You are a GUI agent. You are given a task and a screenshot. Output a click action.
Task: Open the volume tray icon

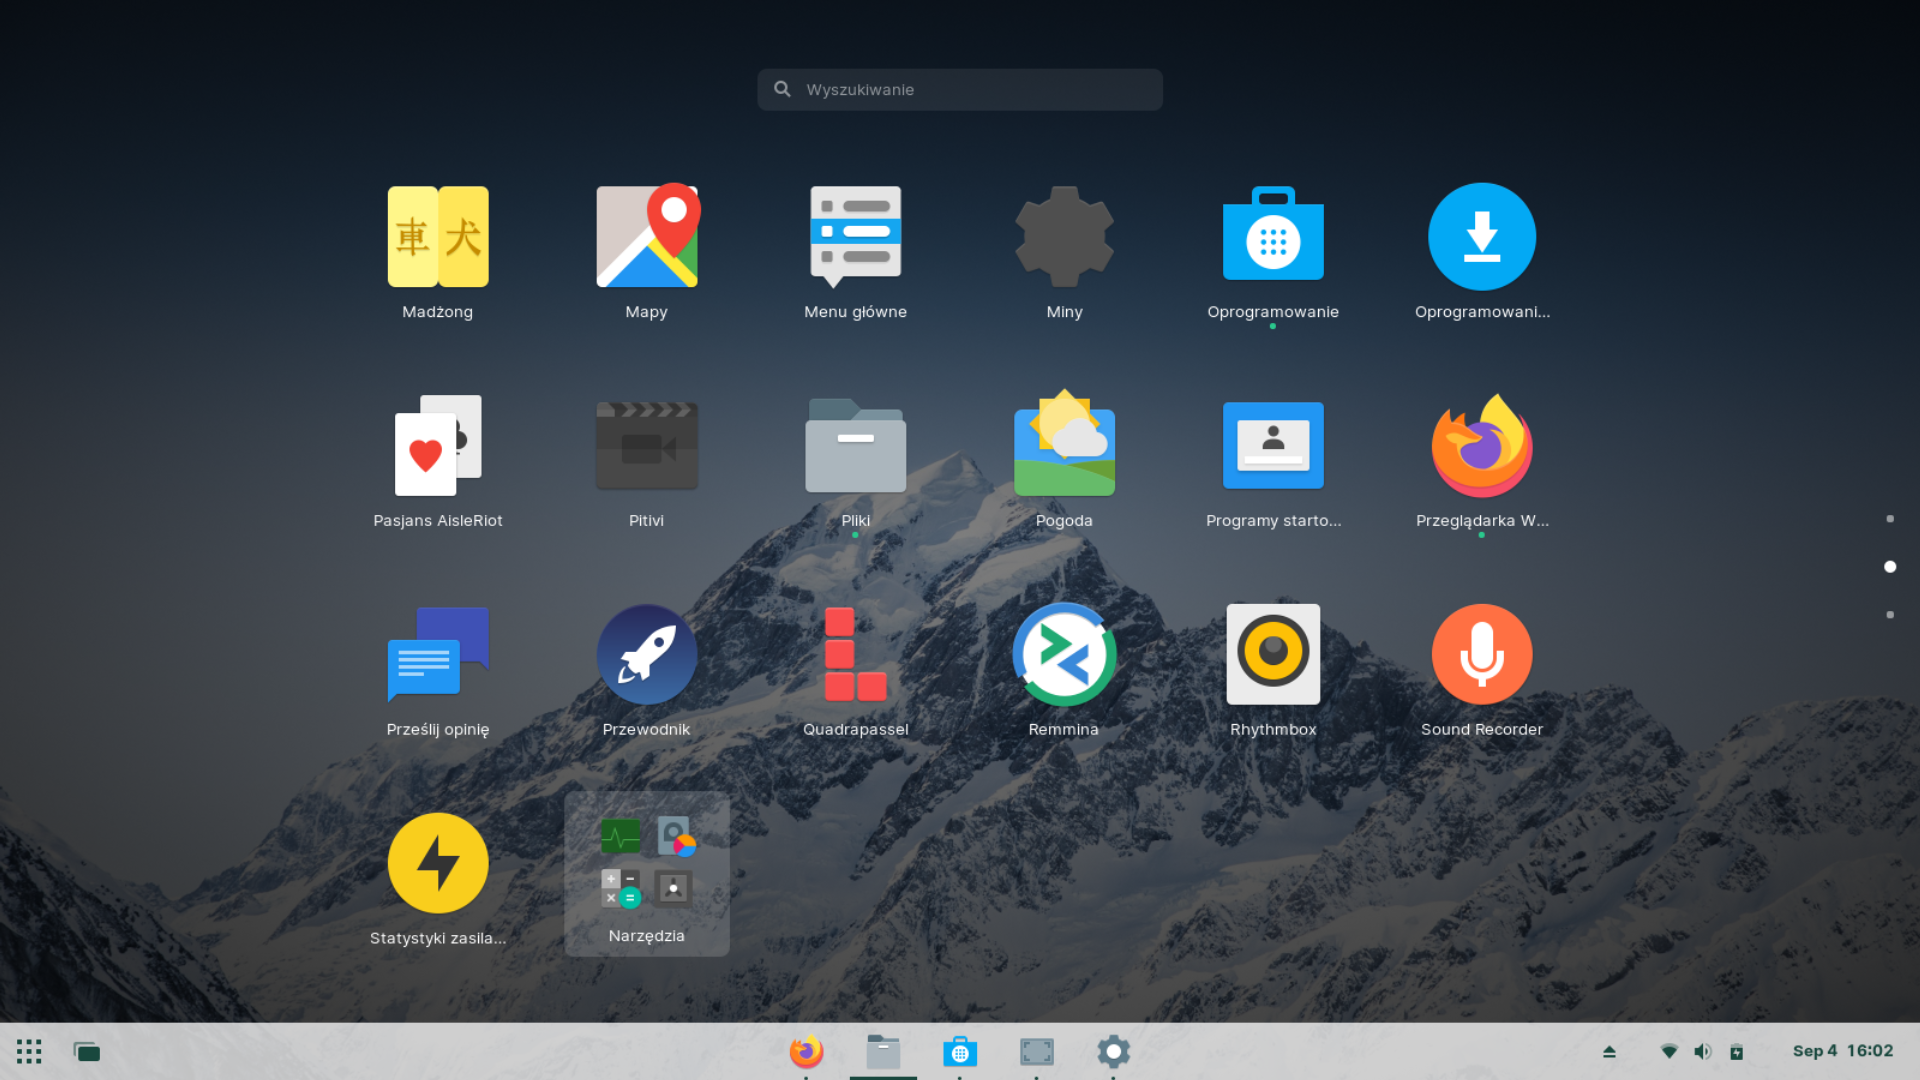tap(1703, 1051)
